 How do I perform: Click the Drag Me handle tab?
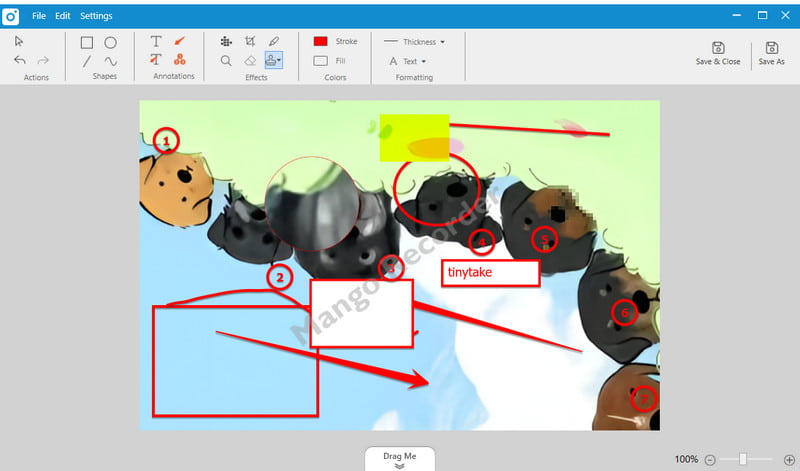tap(400, 459)
